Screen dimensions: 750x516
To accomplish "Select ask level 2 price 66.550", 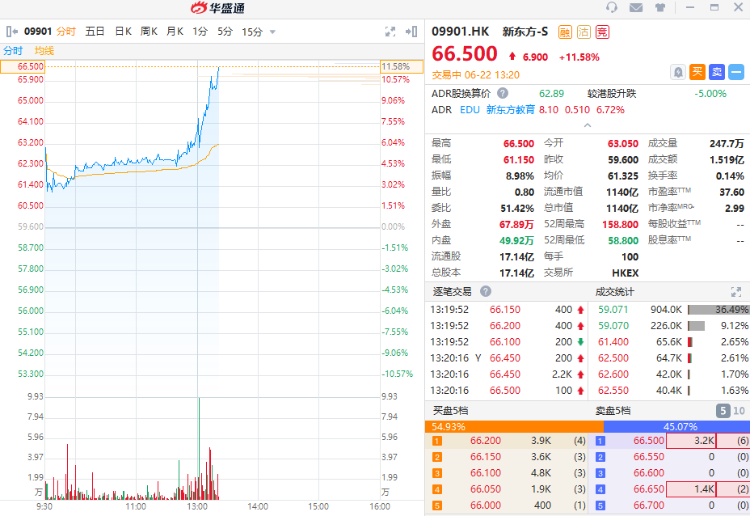I will 649,457.
